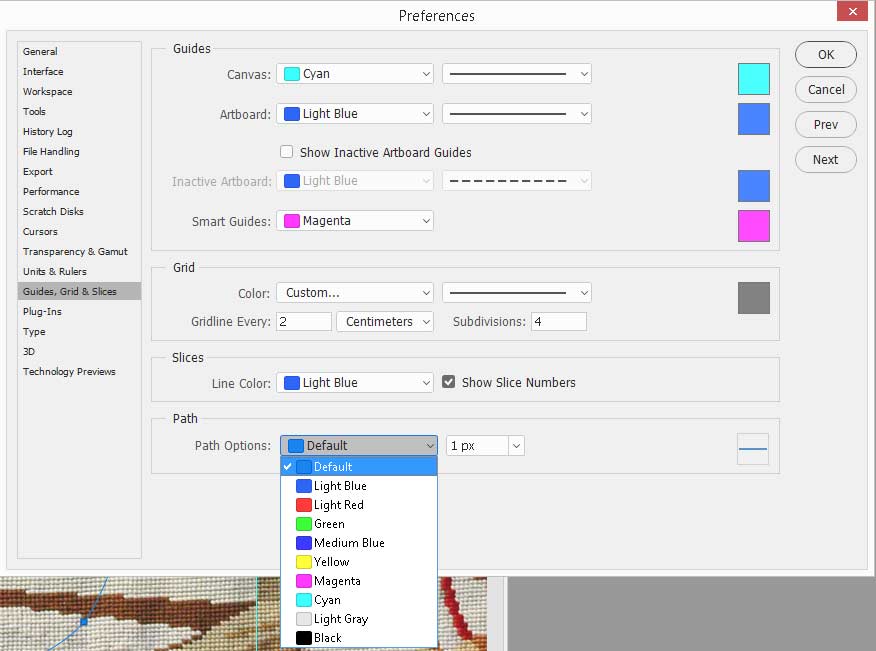Image resolution: width=876 pixels, height=651 pixels.
Task: Click the magenta Smart Guides color swatch
Action: click(754, 226)
